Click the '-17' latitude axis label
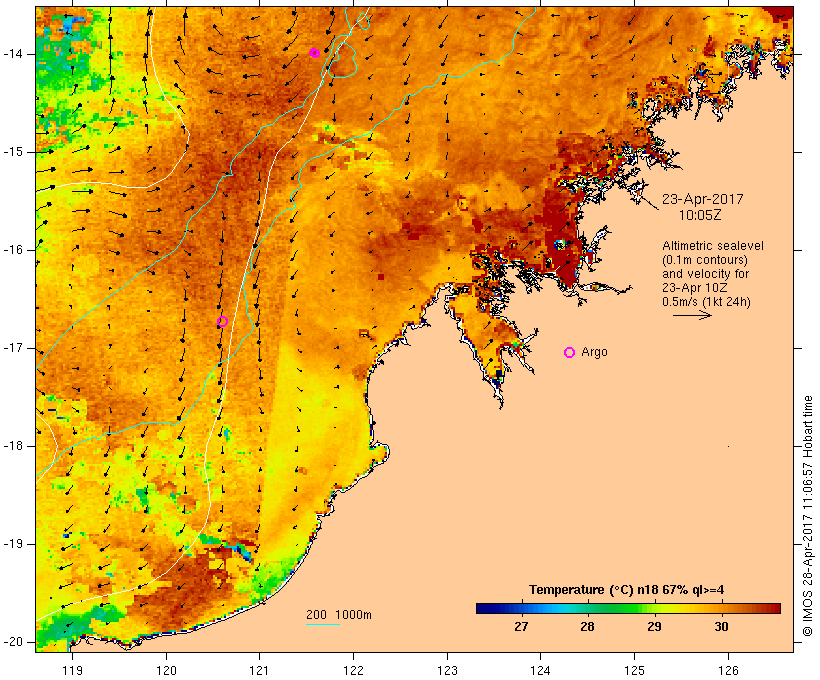 pyautogui.click(x=13, y=348)
